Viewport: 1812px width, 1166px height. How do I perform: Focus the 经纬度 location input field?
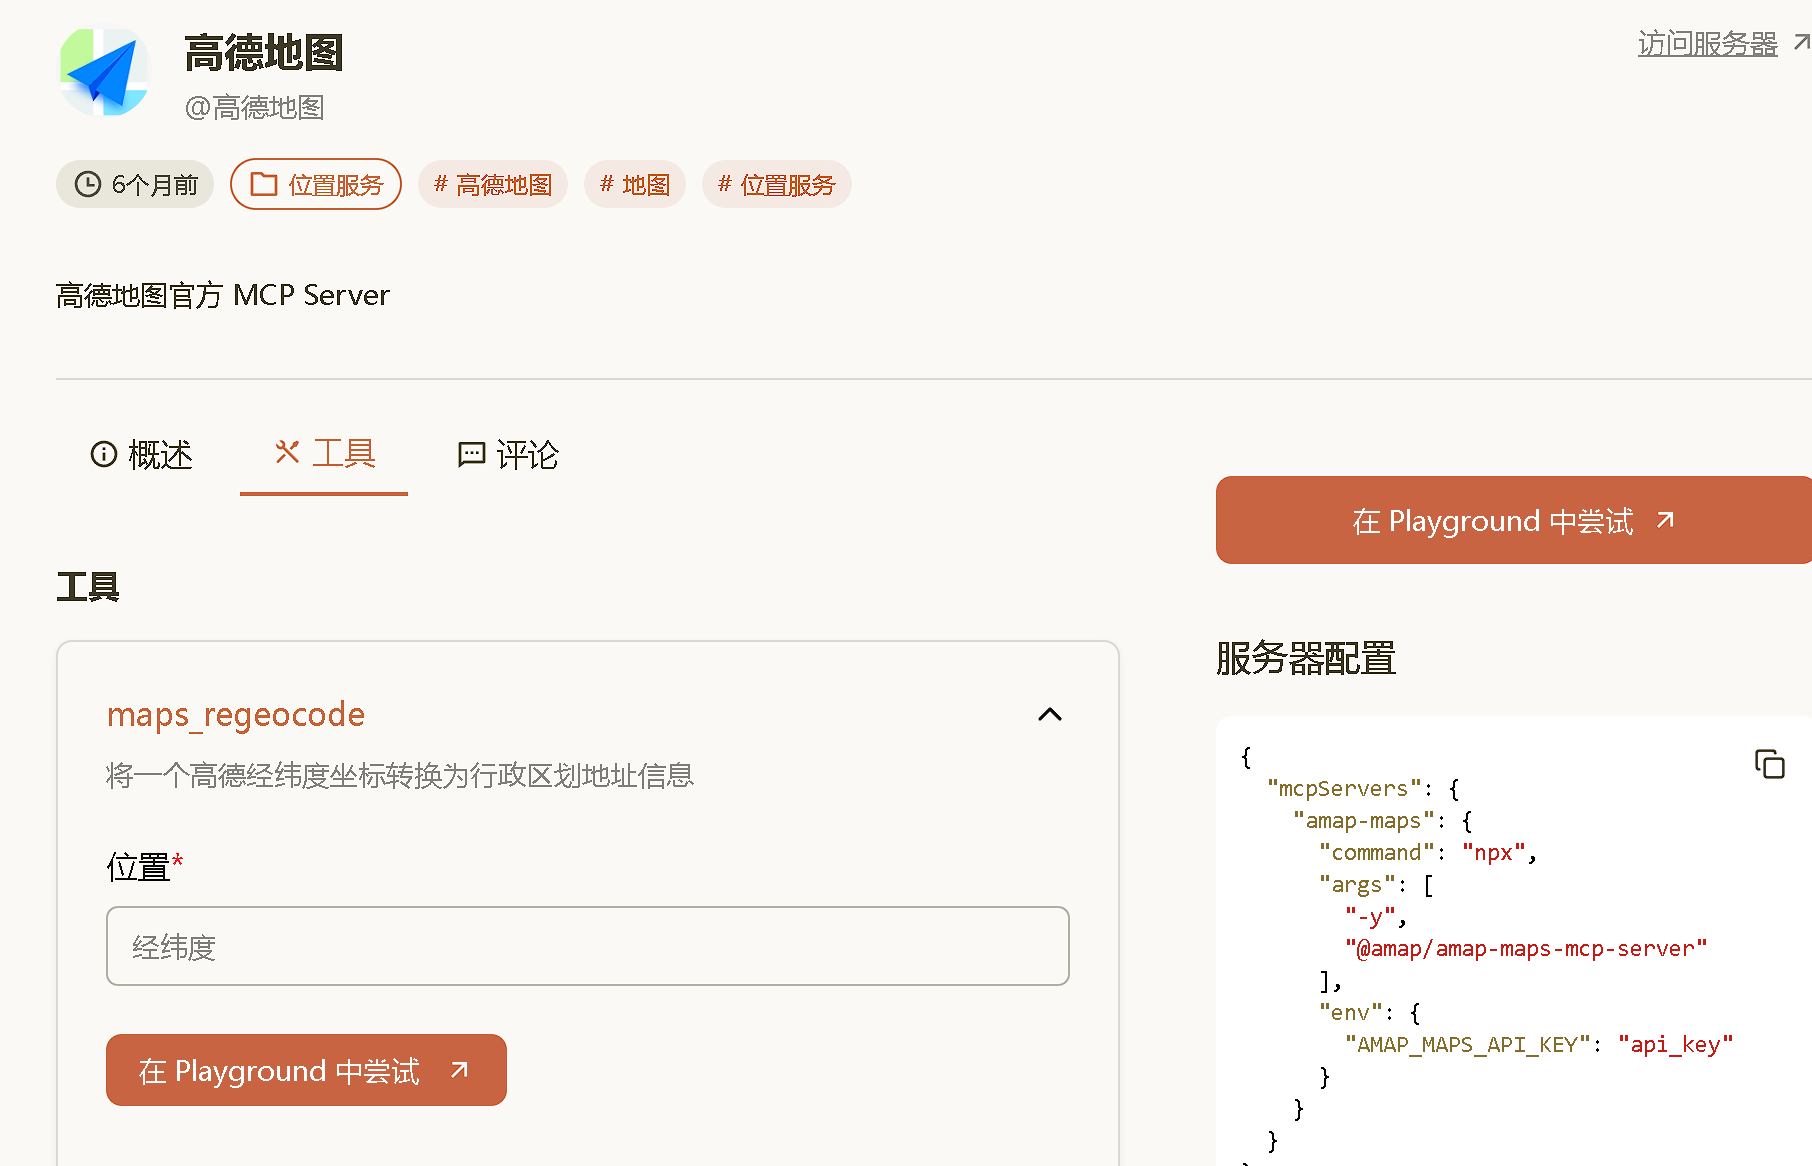coord(588,946)
